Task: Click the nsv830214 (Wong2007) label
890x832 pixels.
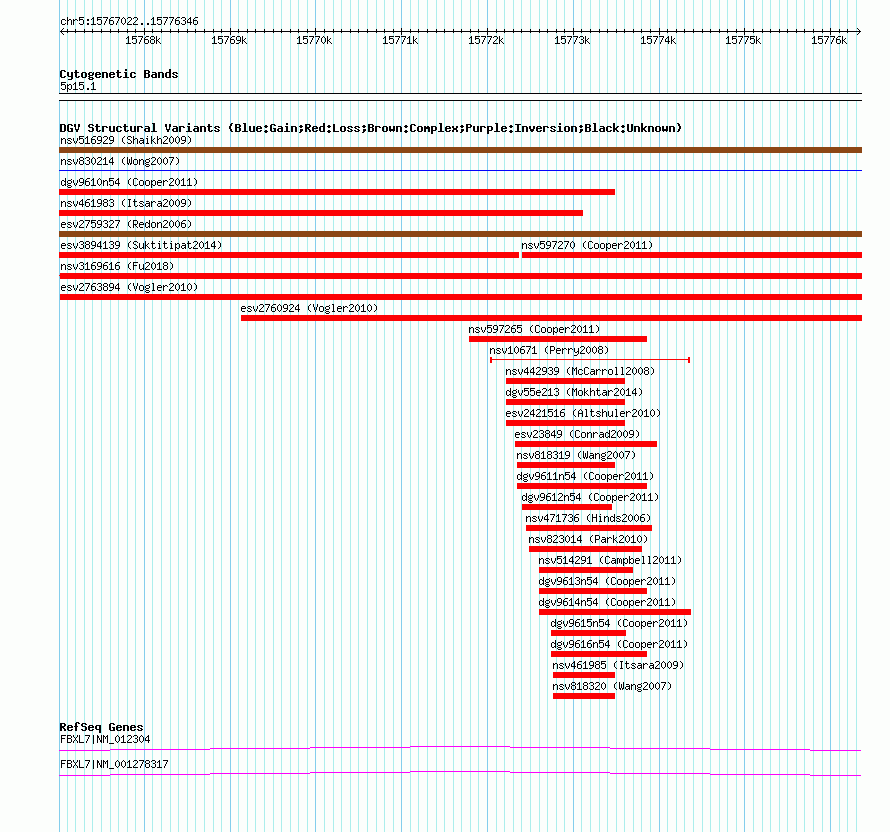Action: point(120,161)
